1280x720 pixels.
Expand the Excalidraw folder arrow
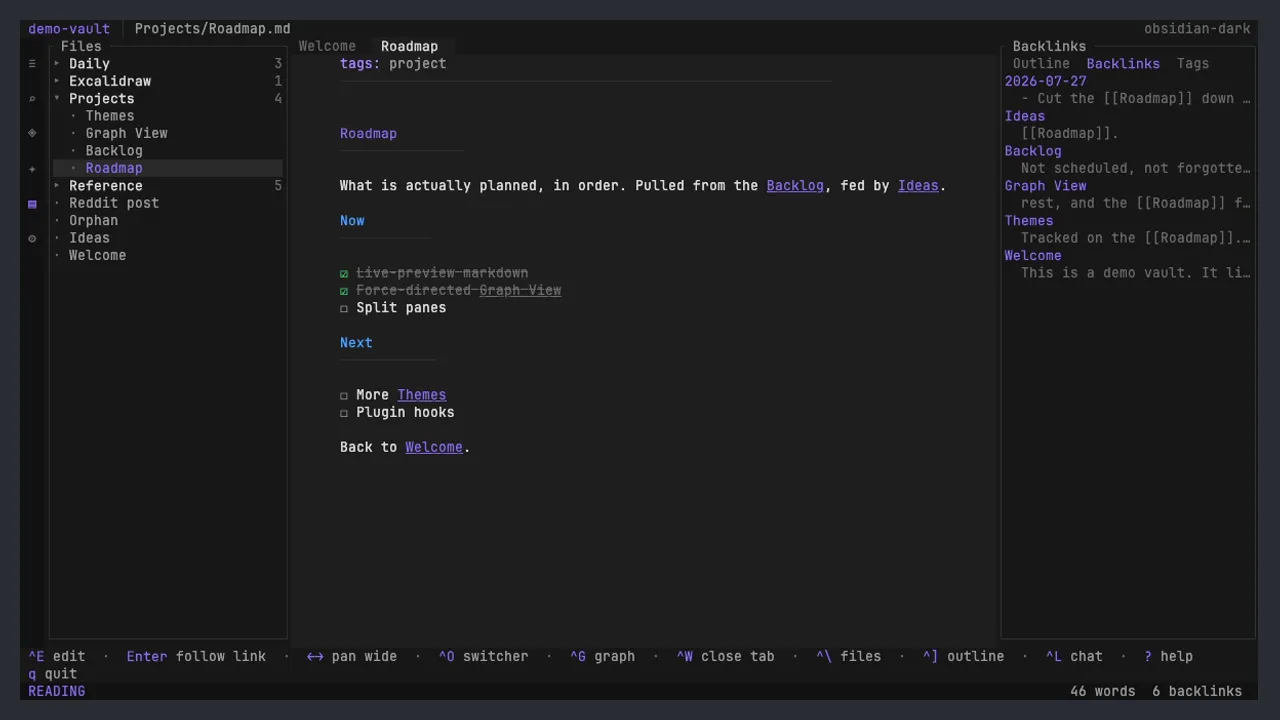(x=57, y=81)
